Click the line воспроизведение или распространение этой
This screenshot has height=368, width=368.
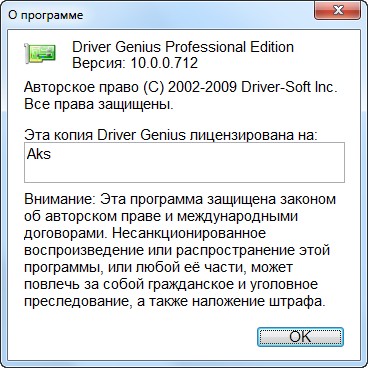tap(177, 250)
